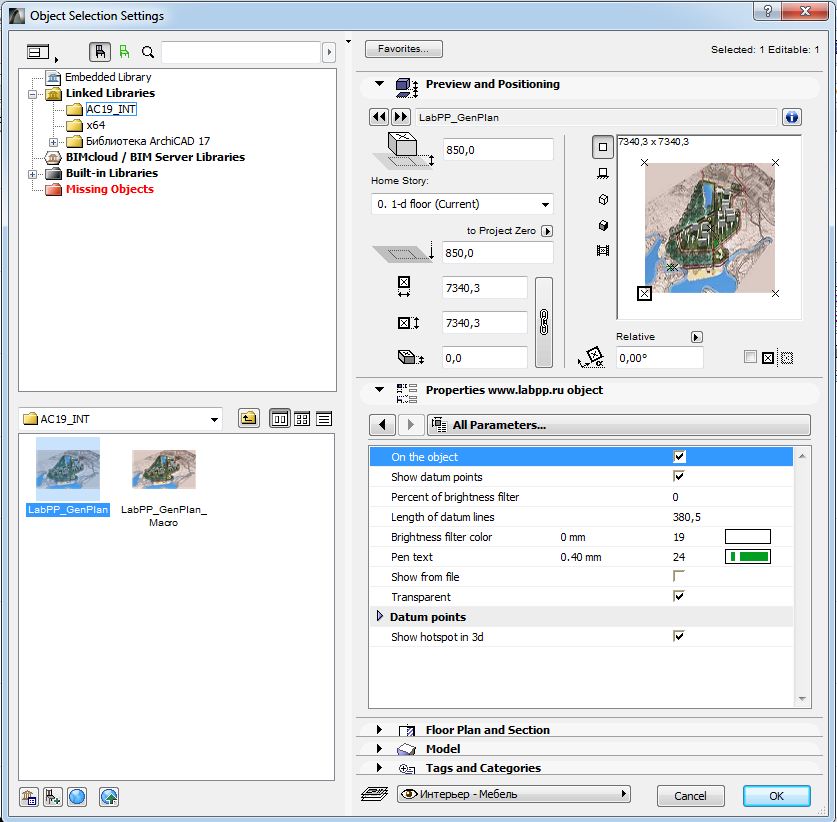
Task: Click the bottom-left anchor point in preview
Action: 644,293
